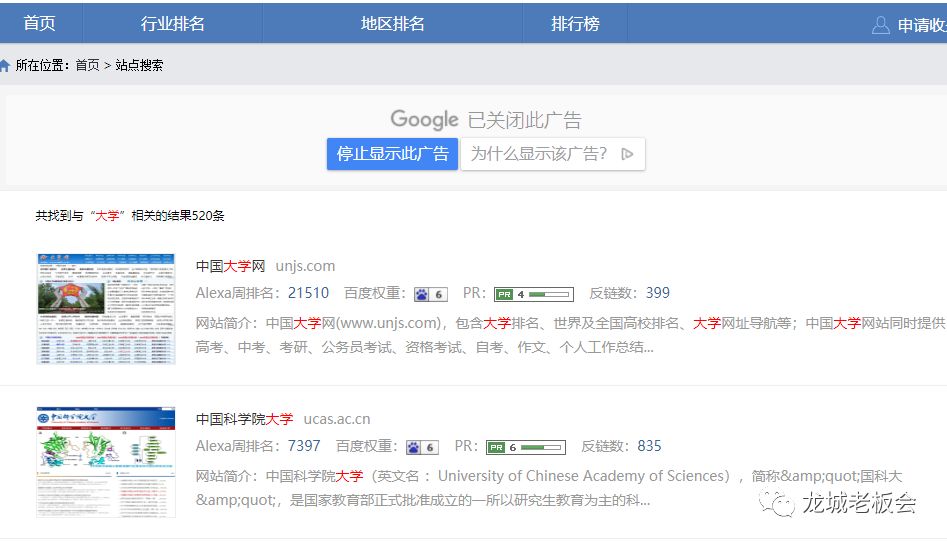
Task: Click the 中国大学网 site thumbnail
Action: tap(106, 309)
